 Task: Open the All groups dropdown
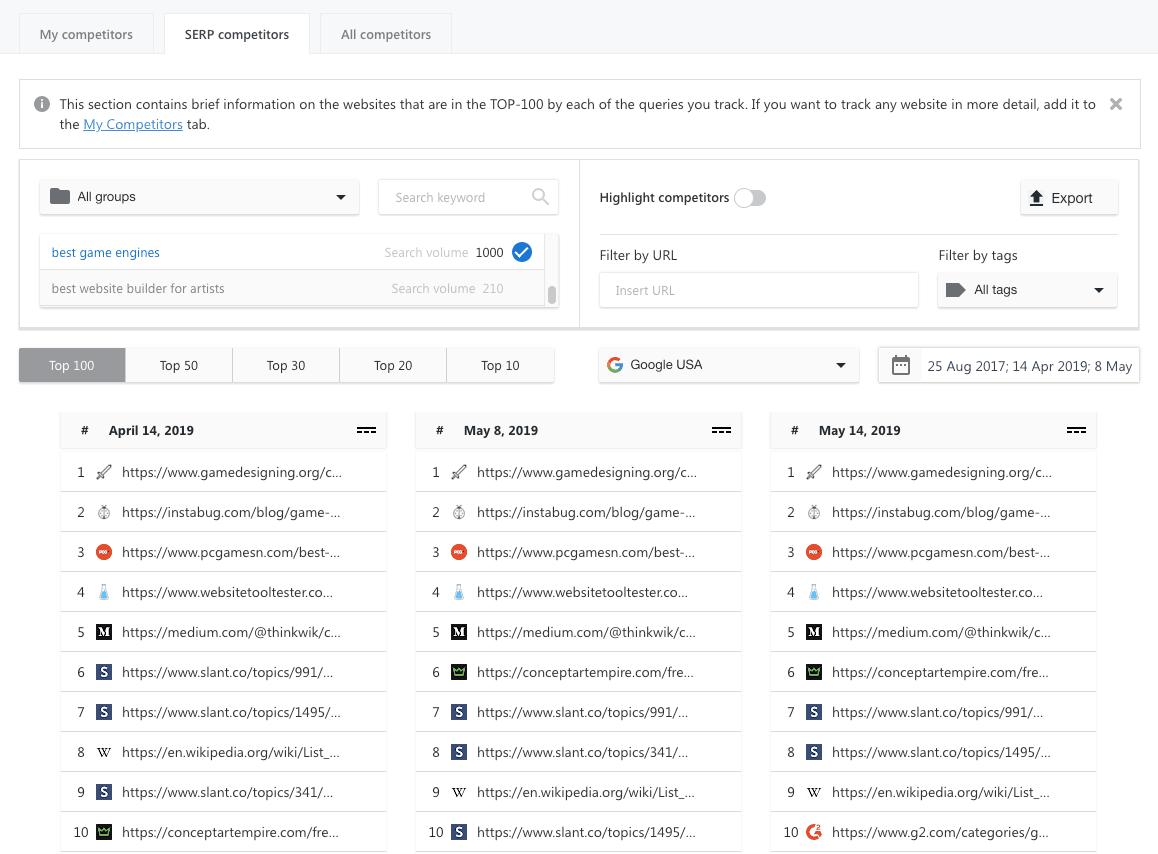click(199, 197)
